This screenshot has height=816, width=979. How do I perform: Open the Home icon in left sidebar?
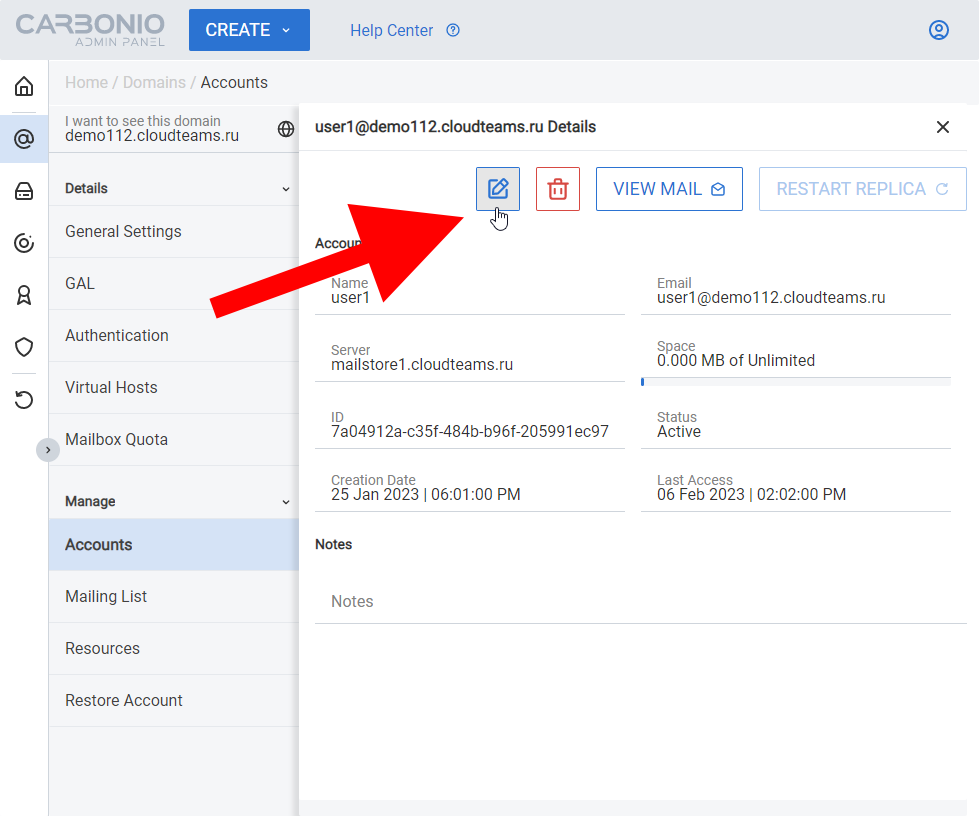24,86
